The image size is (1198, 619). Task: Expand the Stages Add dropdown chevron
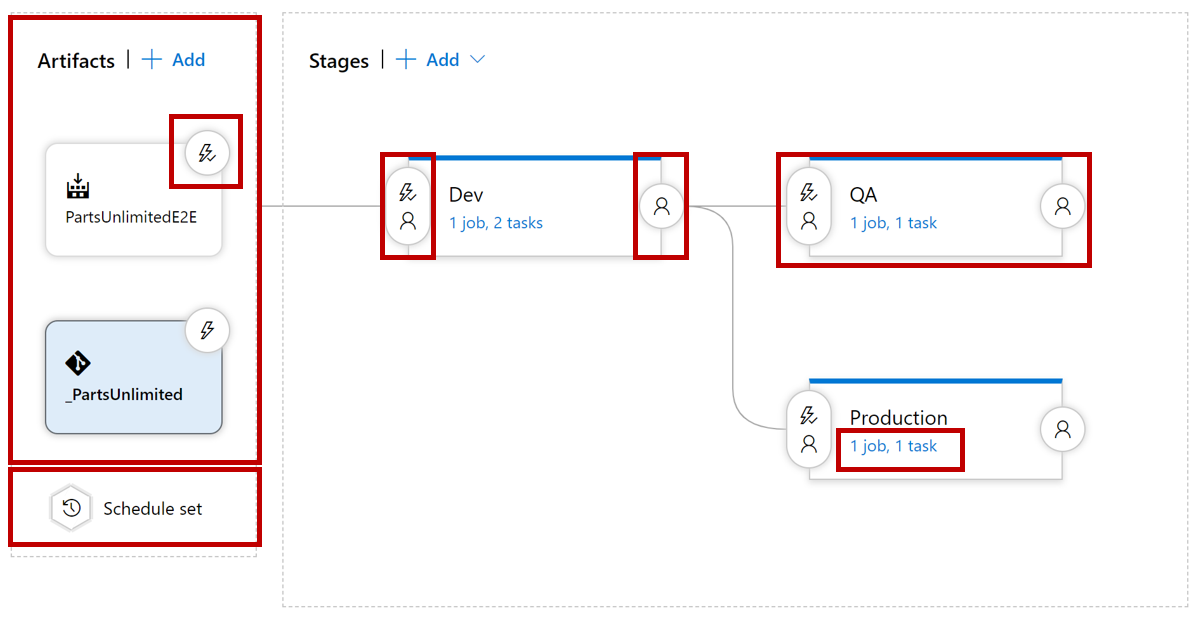coord(478,60)
